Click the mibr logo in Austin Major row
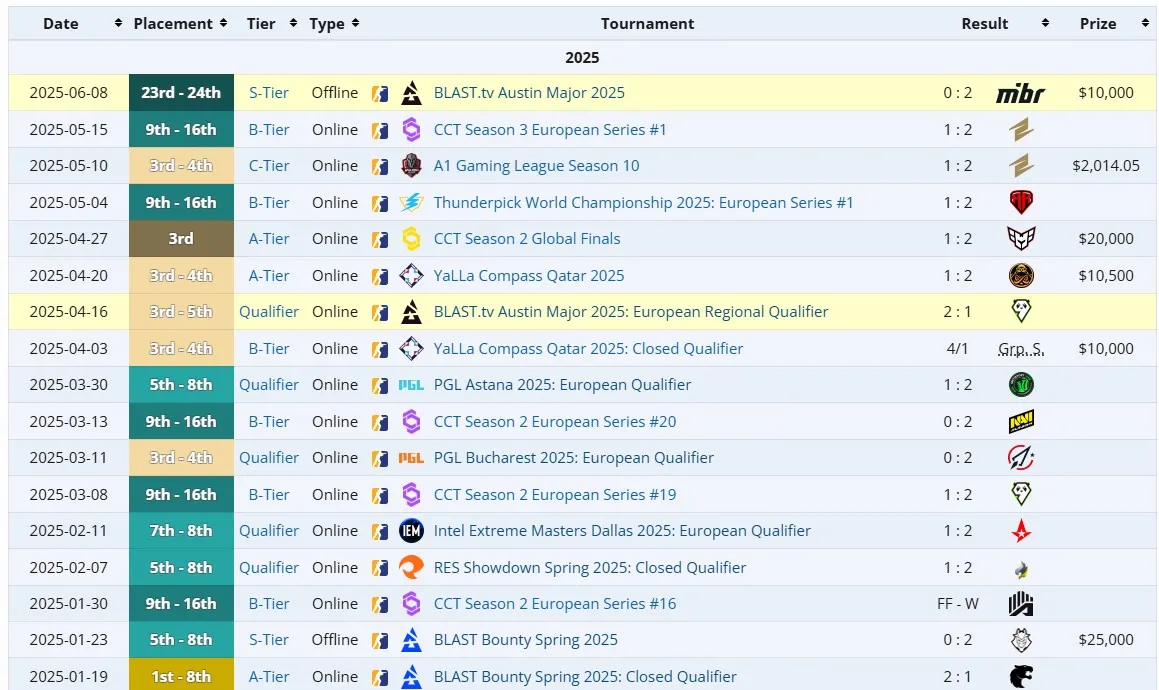Viewport: 1159px width, 690px height. coord(1020,93)
